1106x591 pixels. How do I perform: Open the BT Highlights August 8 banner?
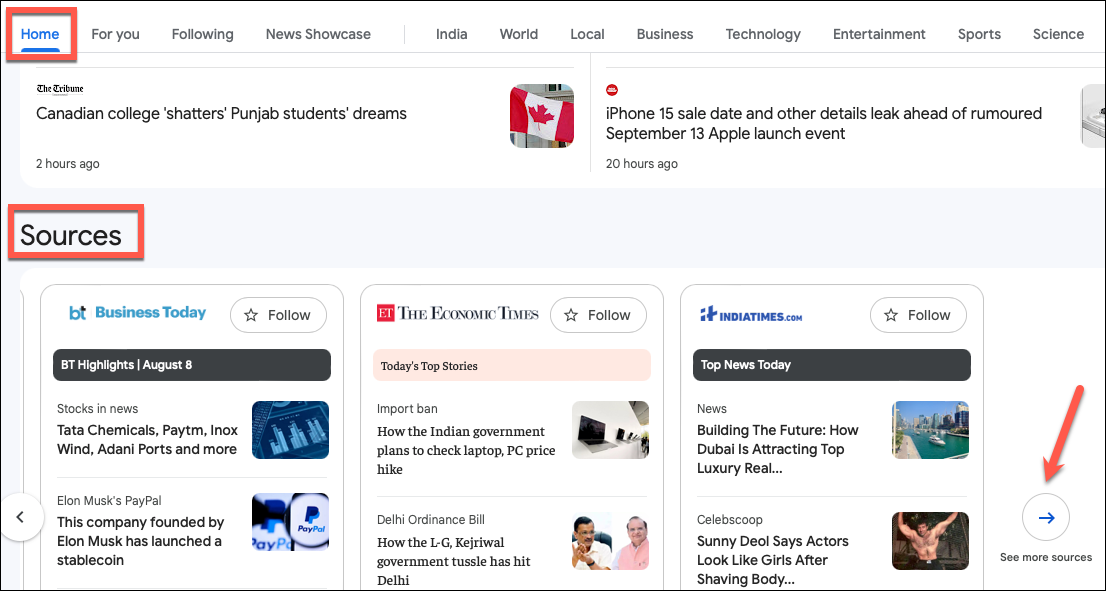[x=192, y=365]
